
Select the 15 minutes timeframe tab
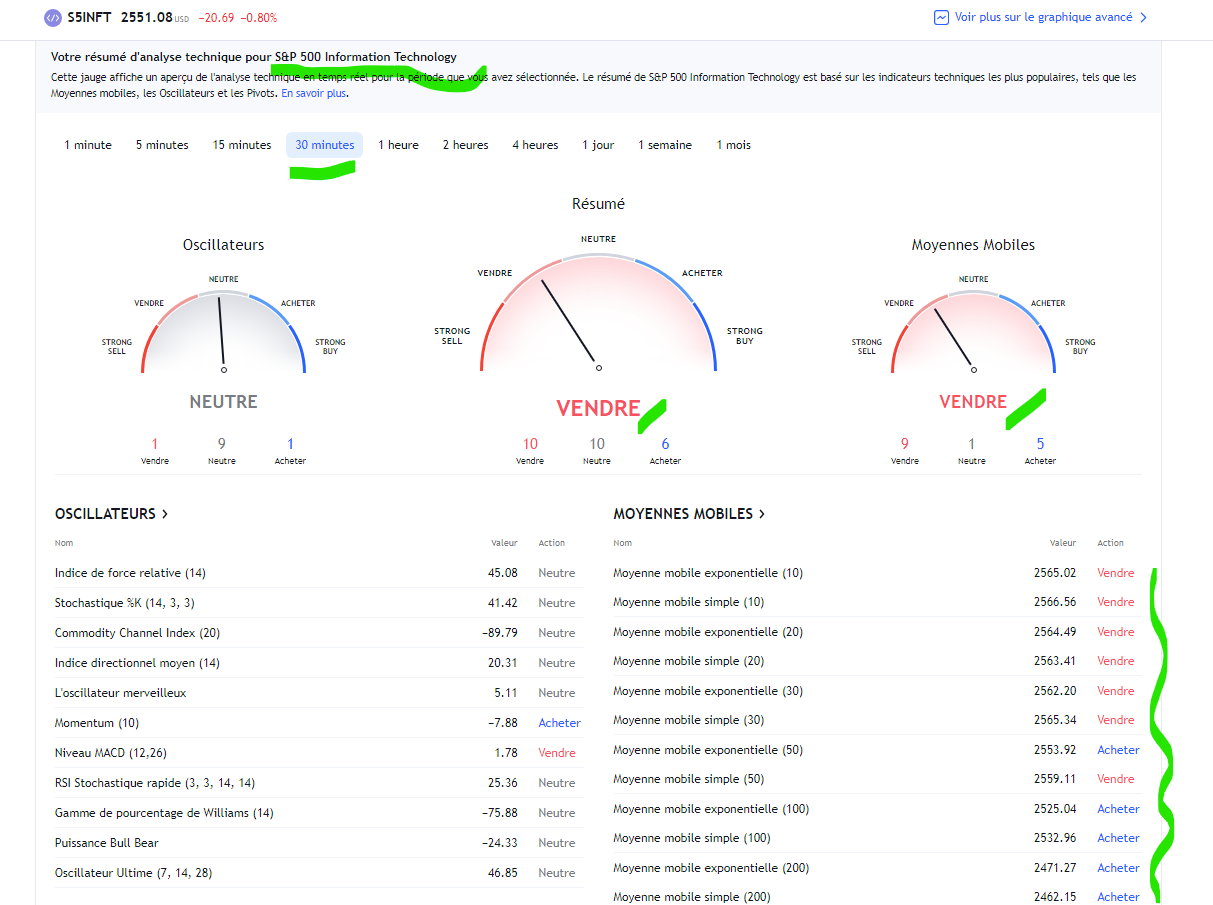tap(242, 145)
